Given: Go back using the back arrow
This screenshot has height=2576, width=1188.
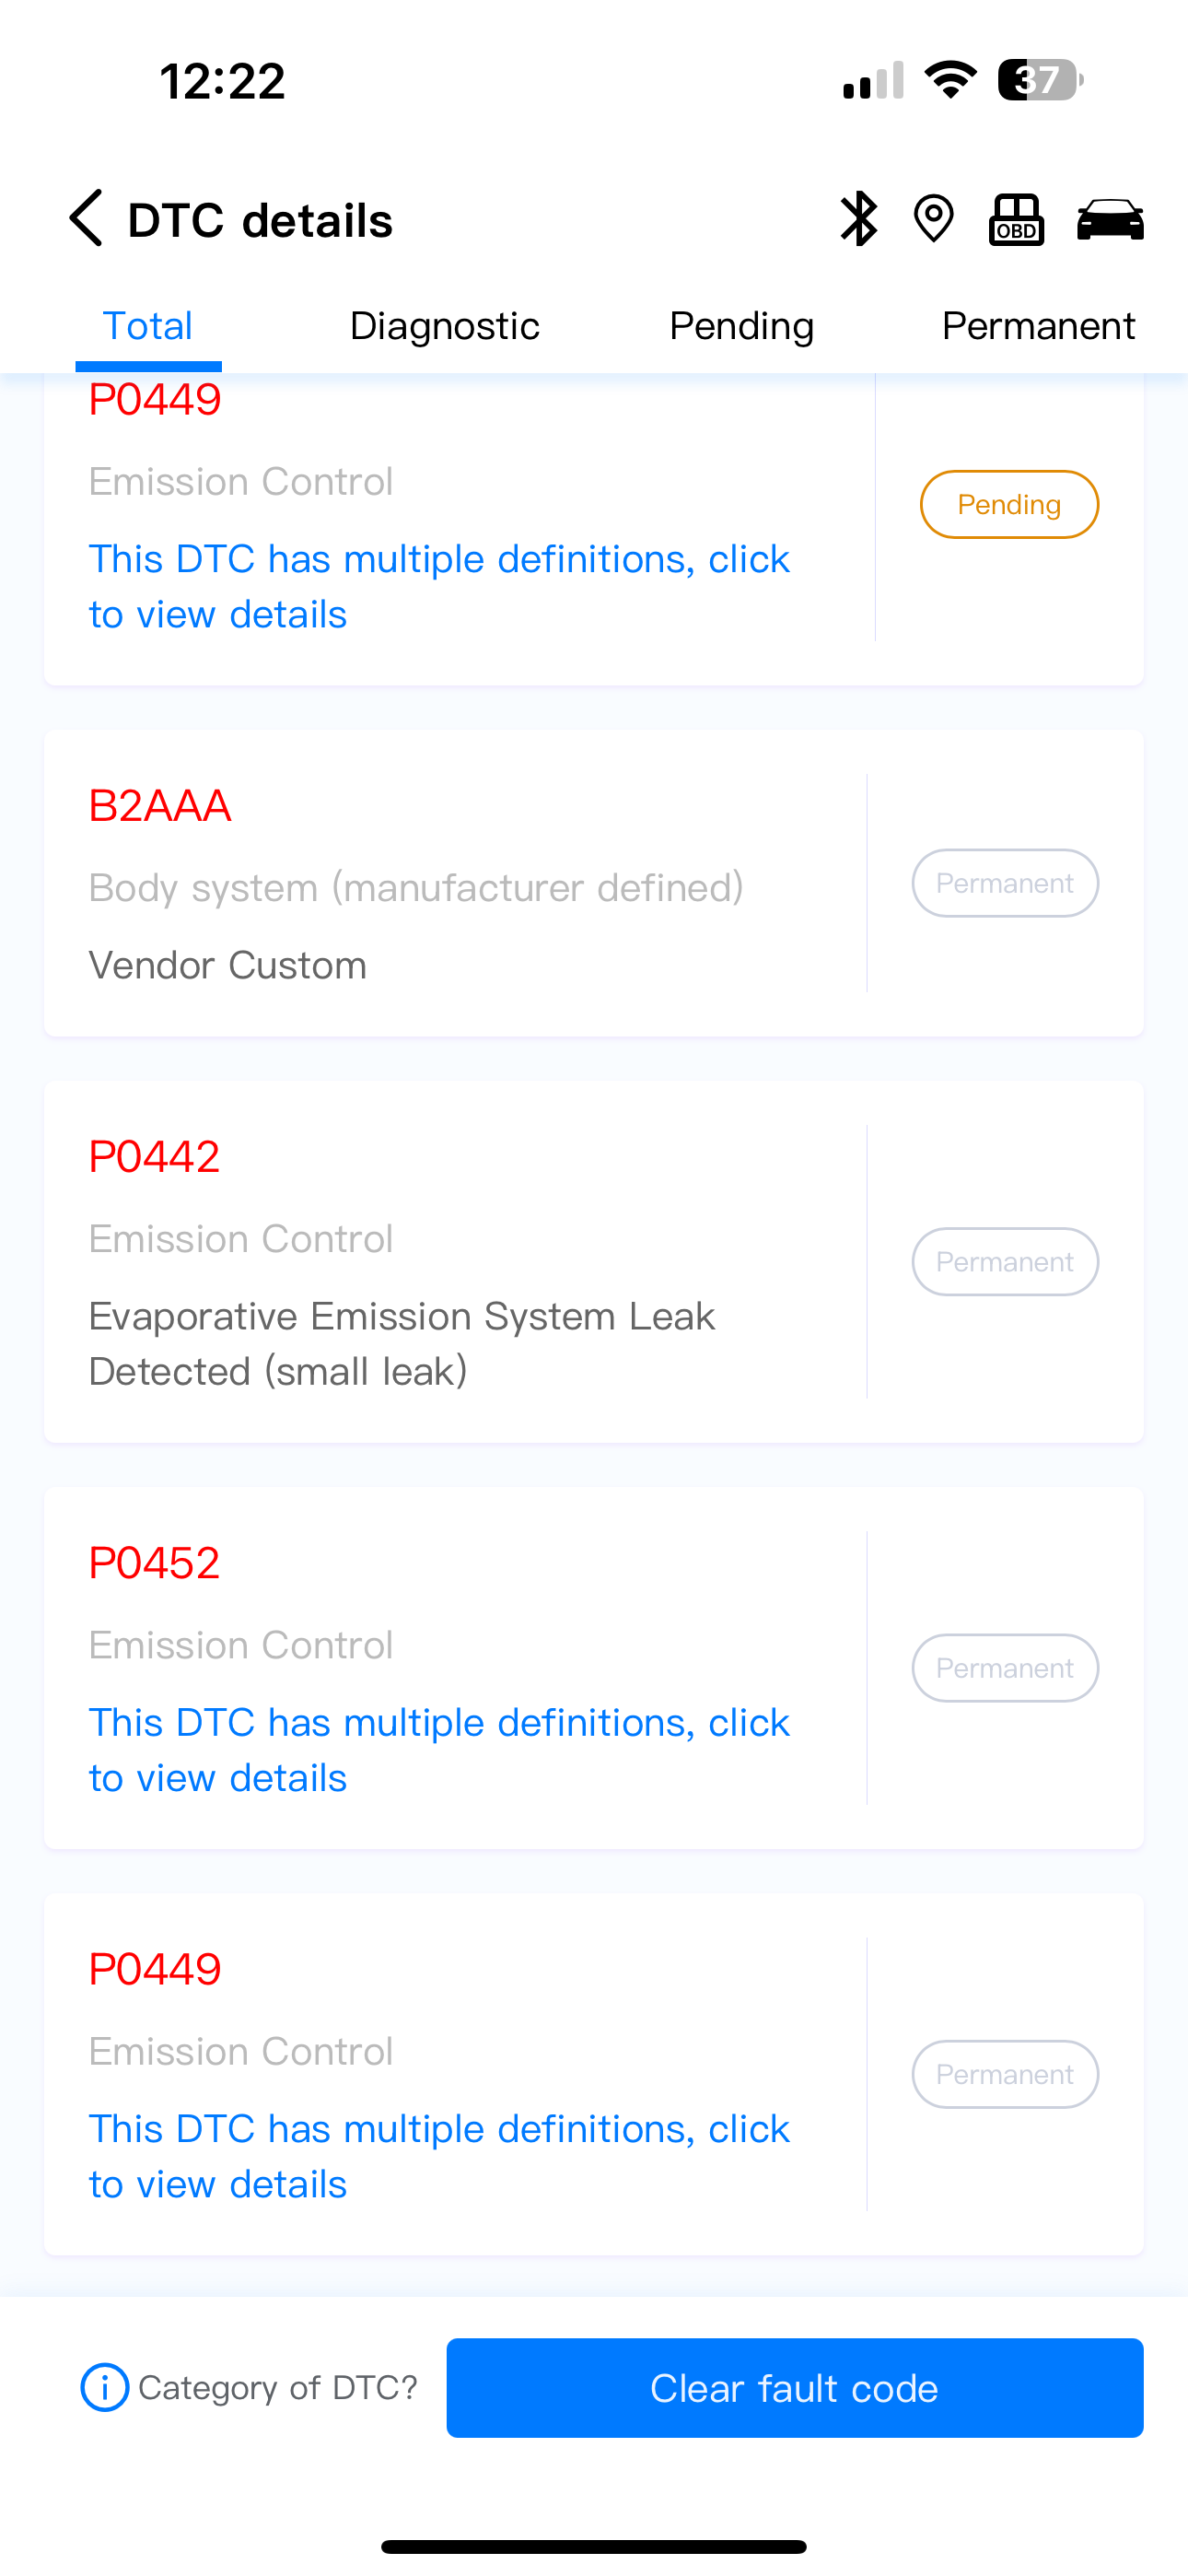Looking at the screenshot, I should coord(86,218).
